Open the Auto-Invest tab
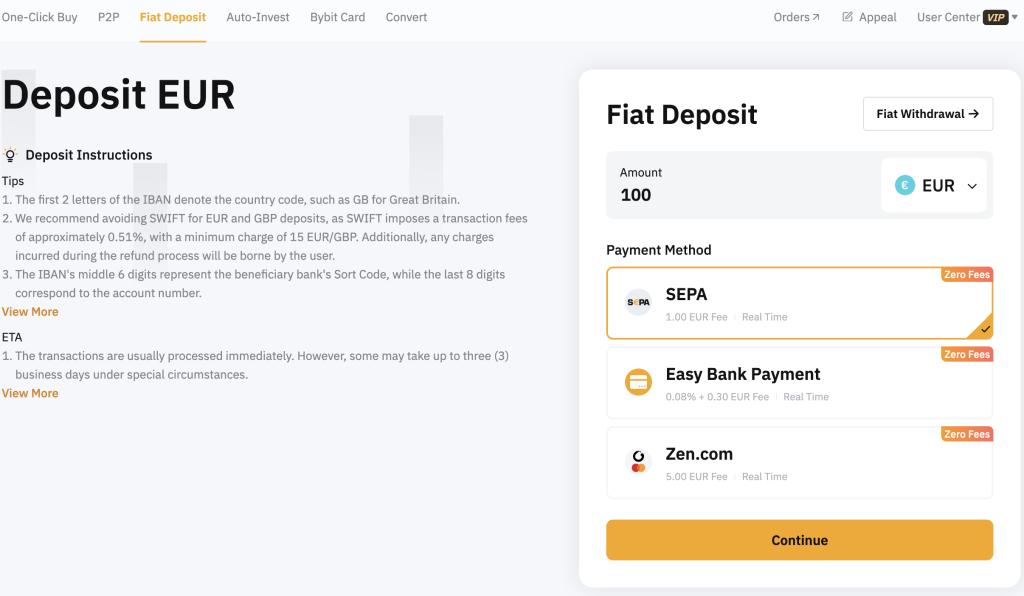The image size is (1024, 596). tap(258, 17)
